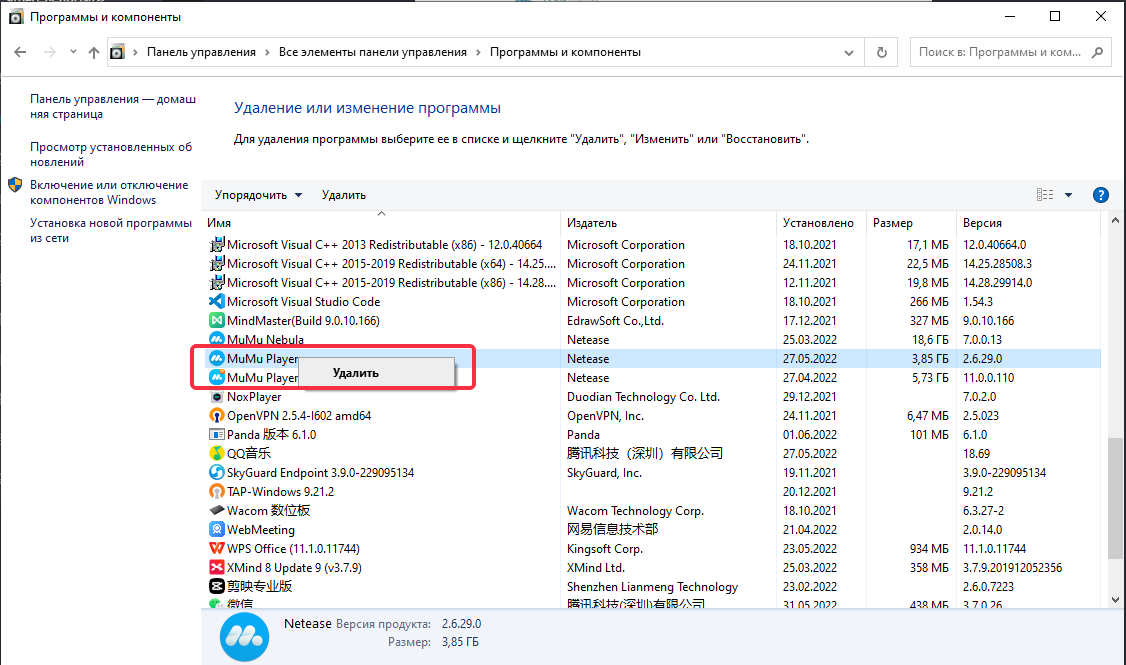Click the Удалить toolbar button
1126x665 pixels.
(x=343, y=195)
